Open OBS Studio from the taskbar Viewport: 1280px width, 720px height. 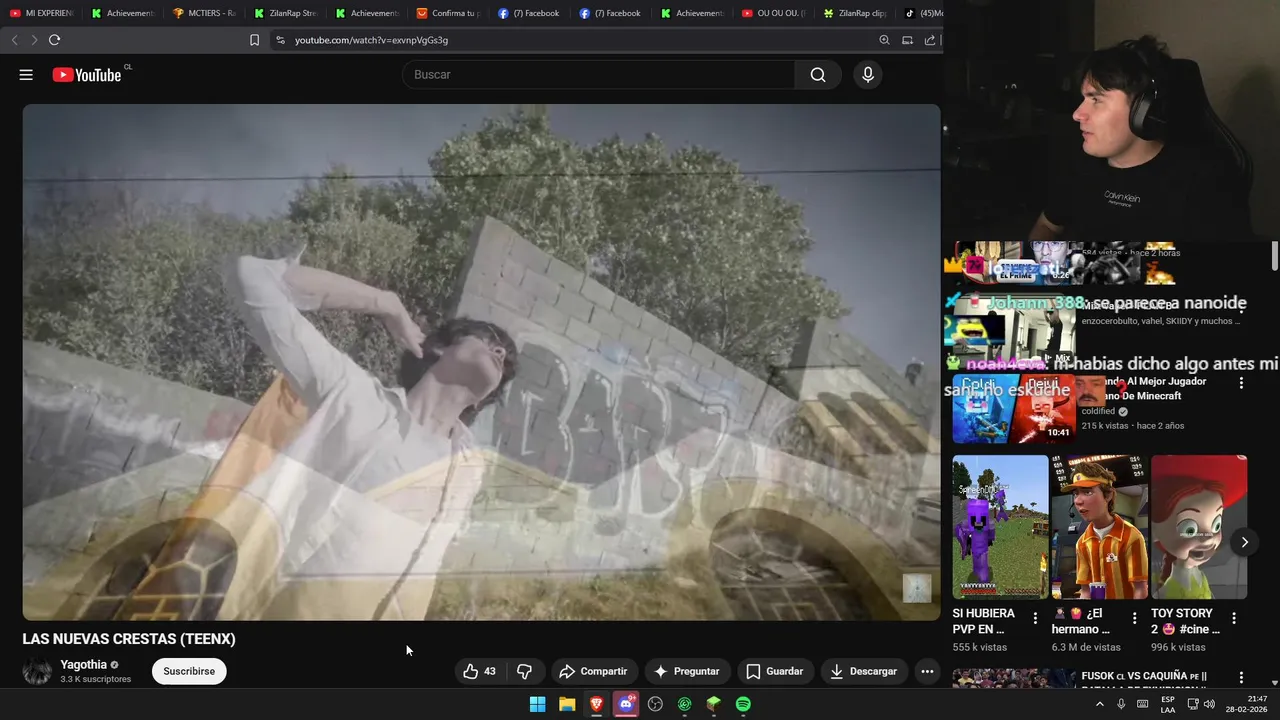[655, 704]
